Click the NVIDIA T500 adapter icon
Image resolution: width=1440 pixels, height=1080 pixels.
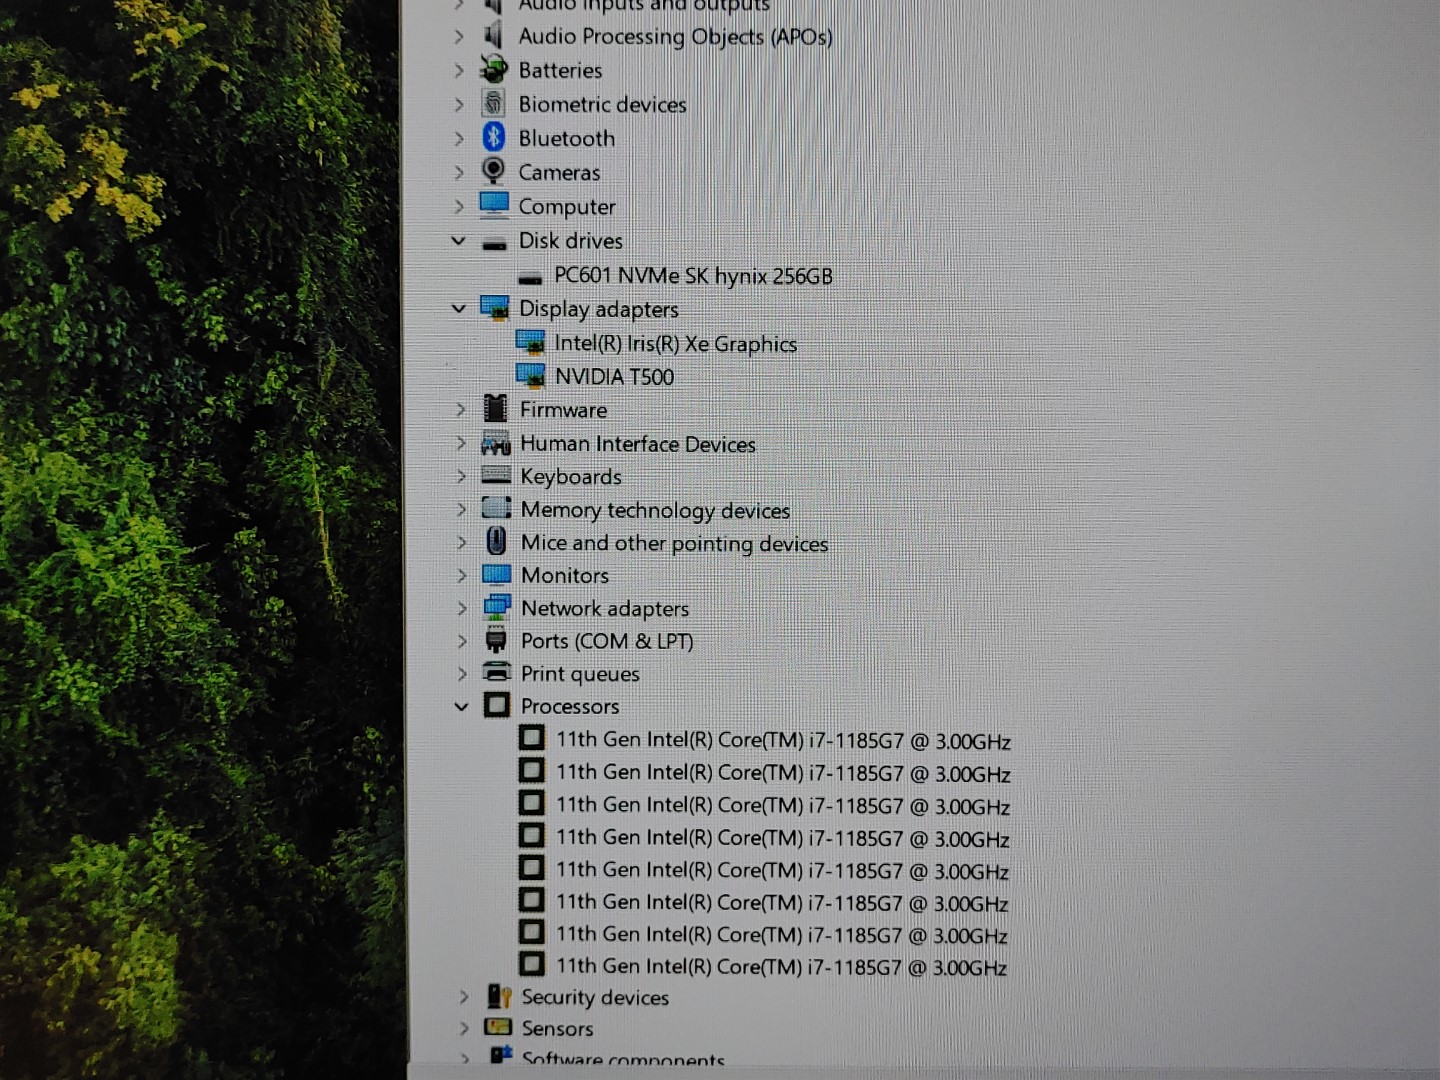click(530, 376)
